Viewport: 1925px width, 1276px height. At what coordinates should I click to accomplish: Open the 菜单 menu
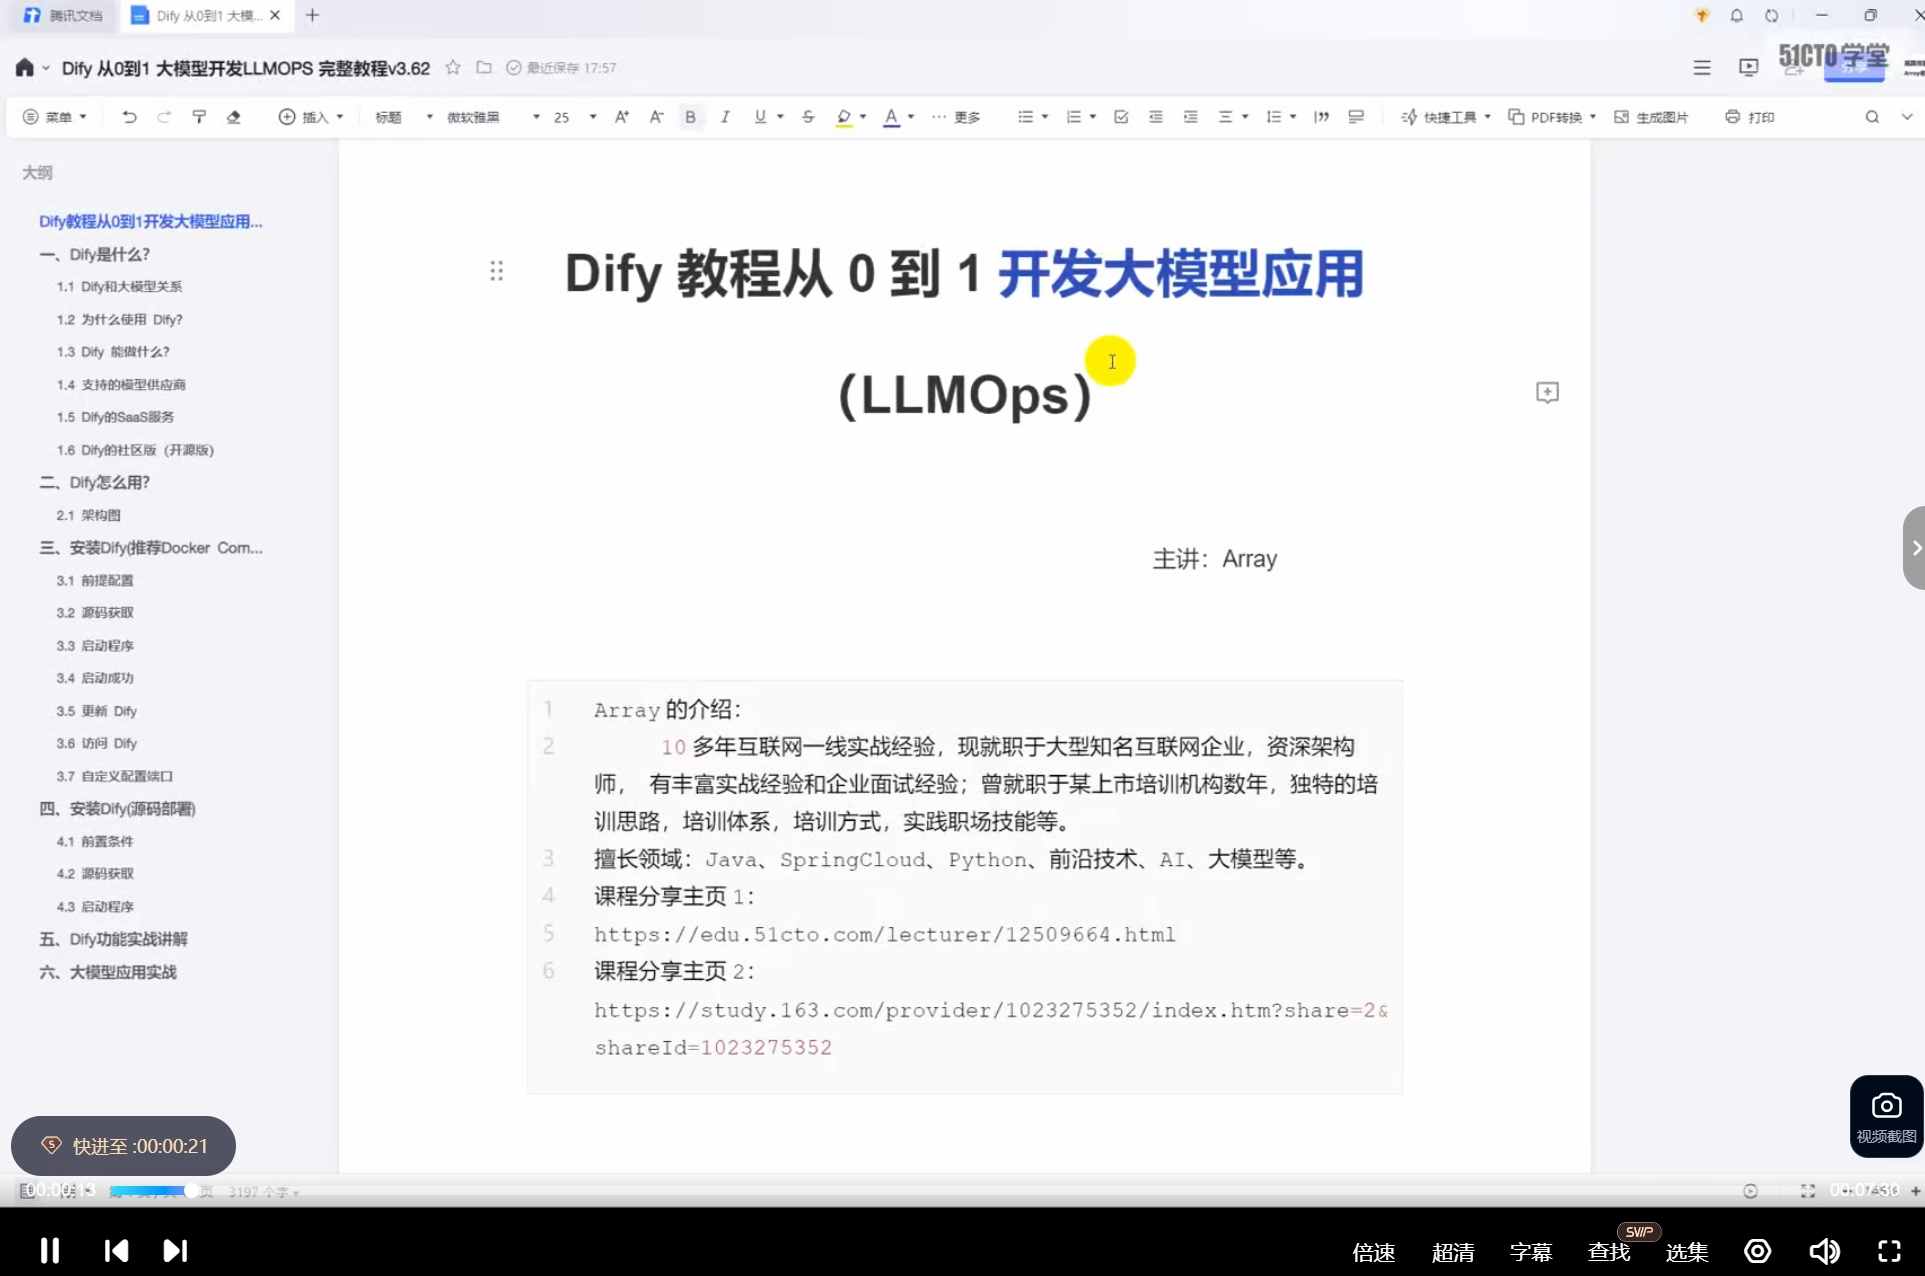pyautogui.click(x=56, y=117)
